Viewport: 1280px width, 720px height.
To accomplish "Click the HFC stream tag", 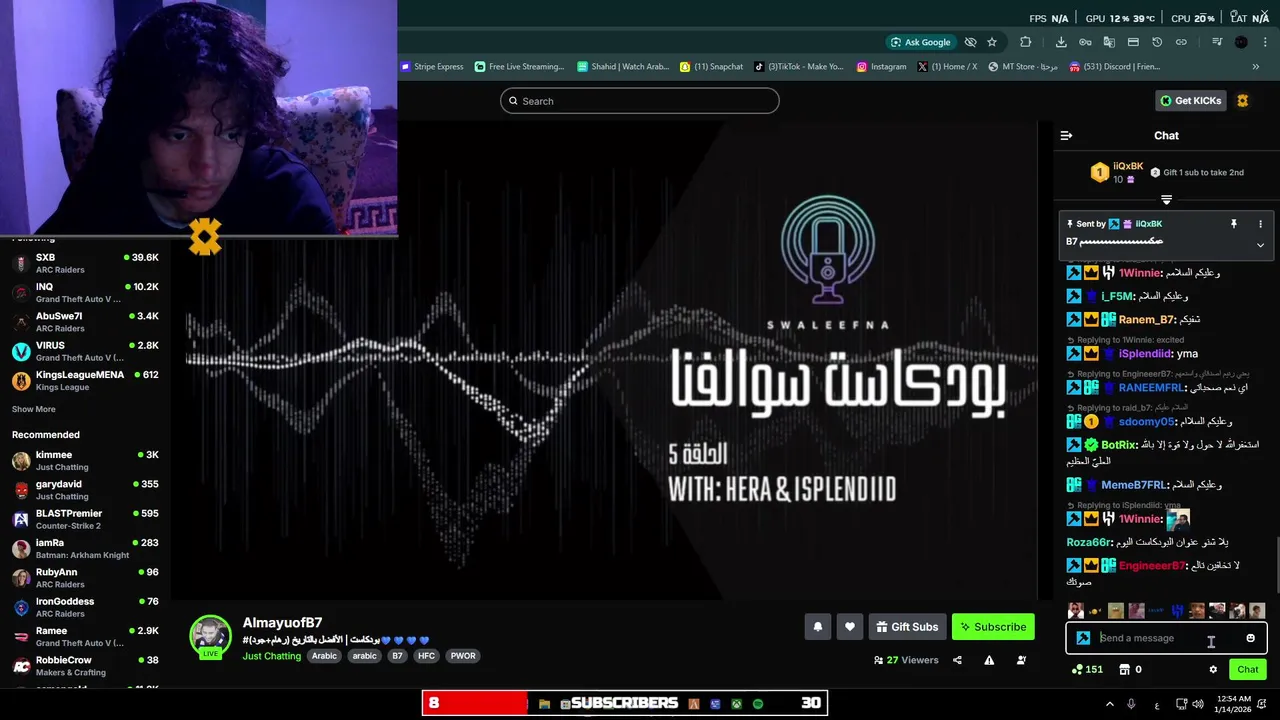I will pyautogui.click(x=426, y=656).
